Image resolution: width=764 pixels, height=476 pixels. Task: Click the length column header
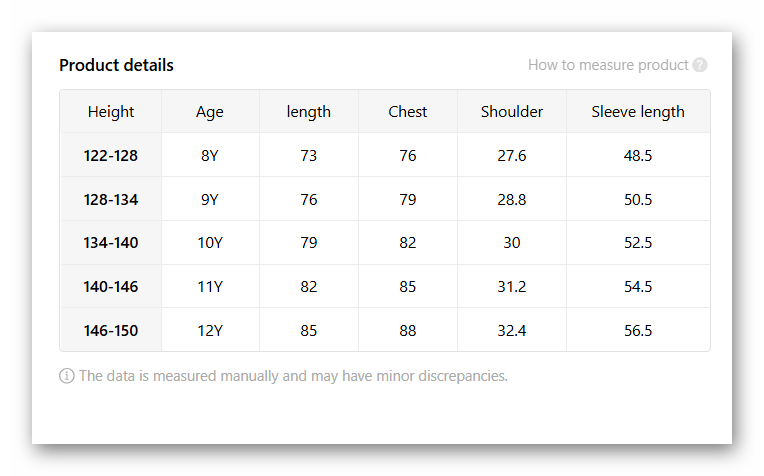(x=309, y=112)
